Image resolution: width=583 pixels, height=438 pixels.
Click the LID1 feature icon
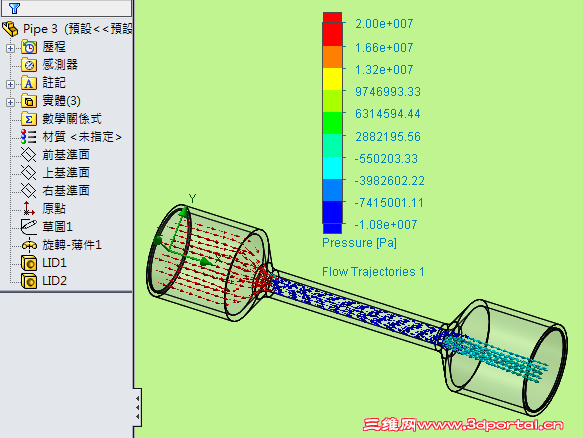click(x=29, y=263)
